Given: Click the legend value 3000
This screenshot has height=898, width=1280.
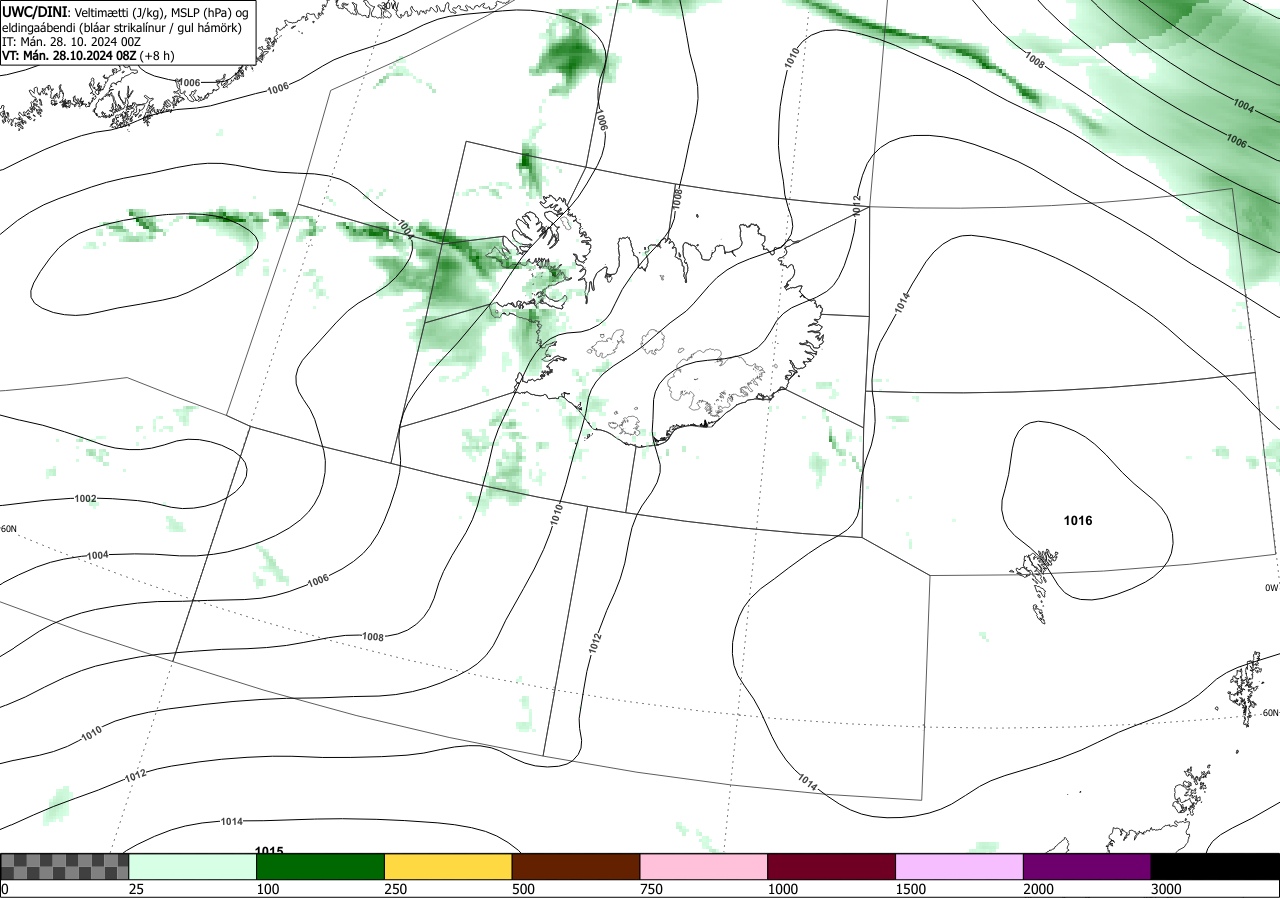Looking at the screenshot, I should coord(1166,889).
